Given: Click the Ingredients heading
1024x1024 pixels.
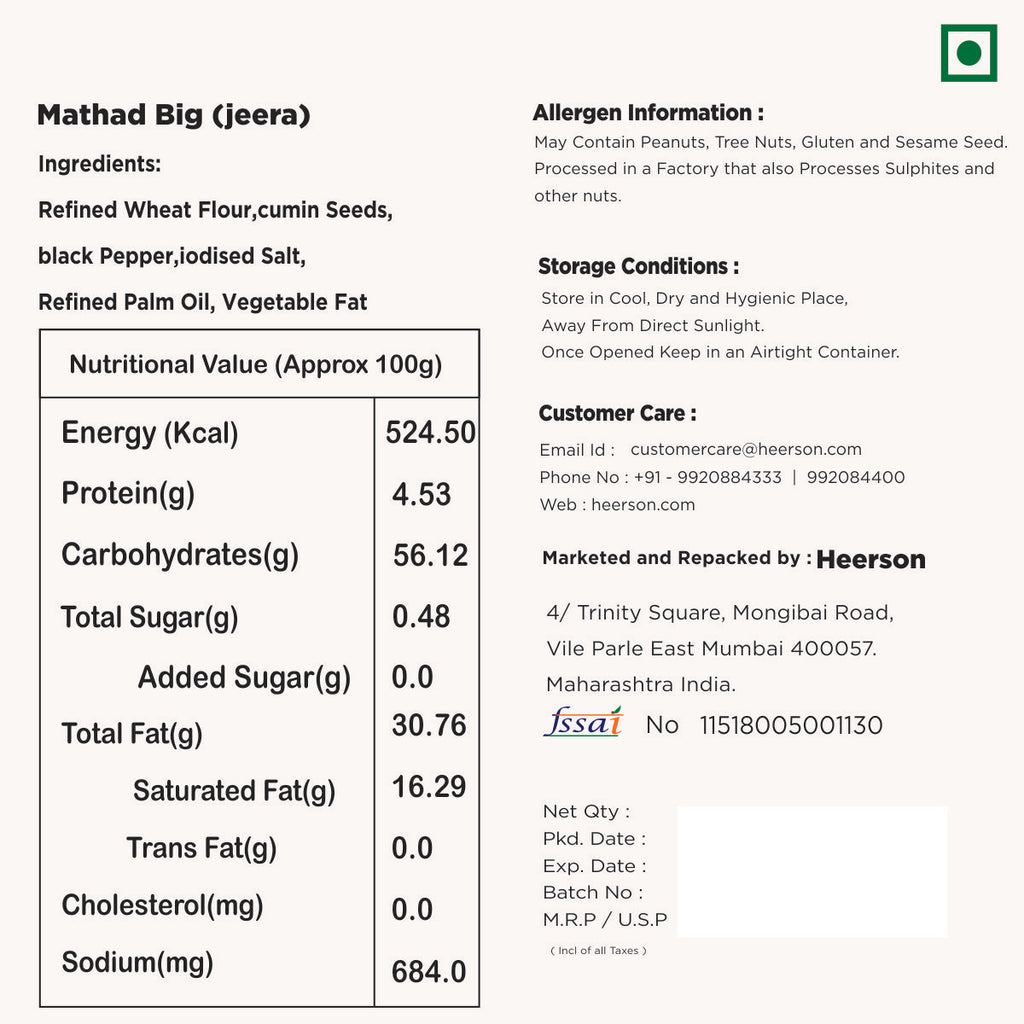Looking at the screenshot, I should tap(99, 164).
